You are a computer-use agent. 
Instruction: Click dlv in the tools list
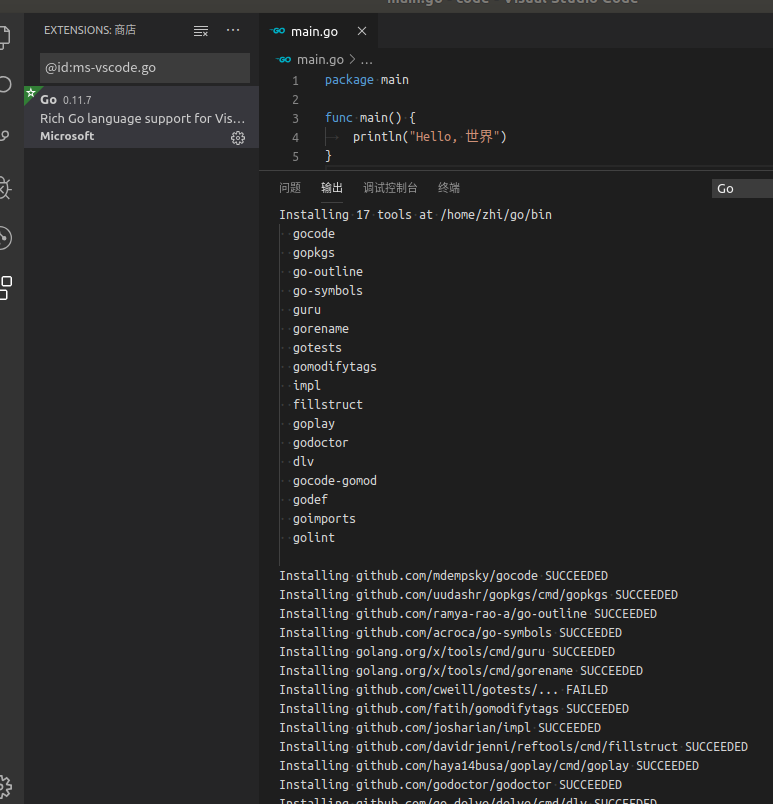tap(303, 461)
